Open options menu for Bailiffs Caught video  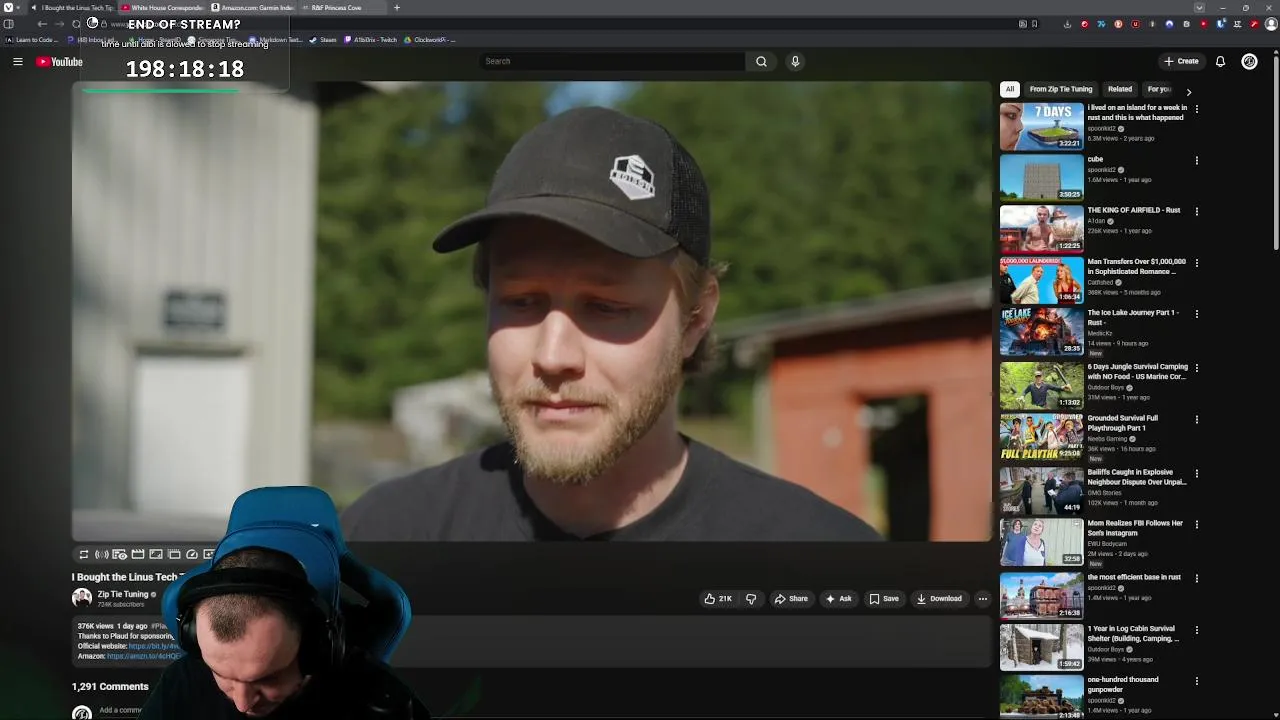[1197, 473]
